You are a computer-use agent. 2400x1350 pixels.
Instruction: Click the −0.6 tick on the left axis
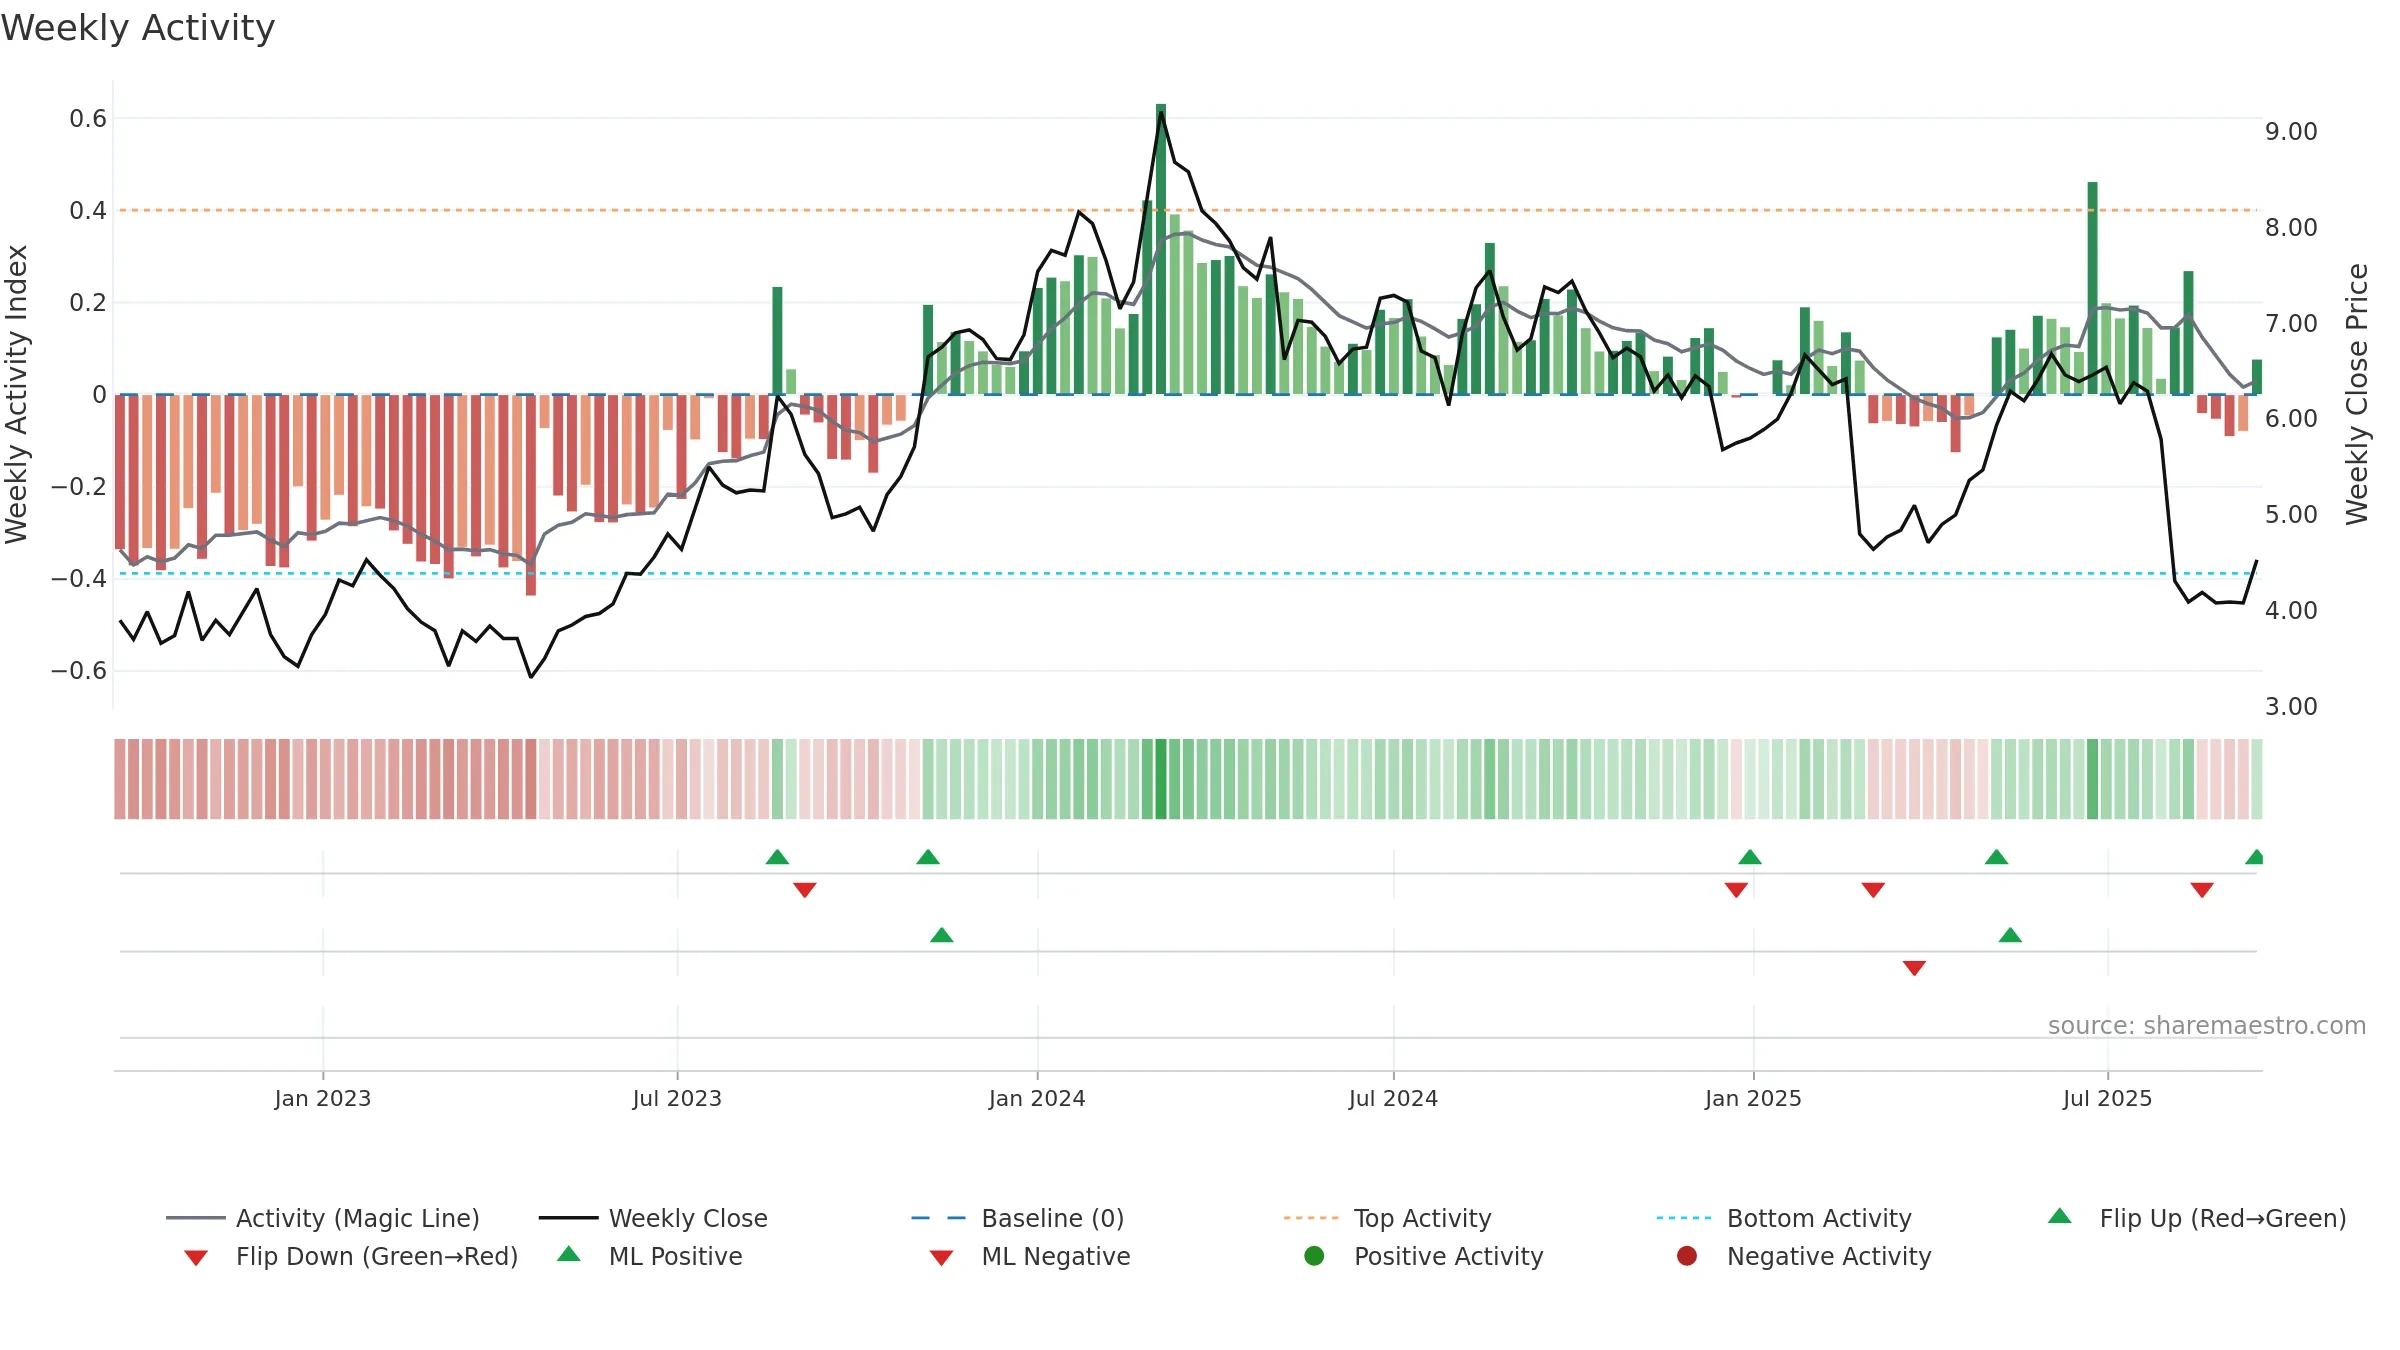click(x=79, y=671)
